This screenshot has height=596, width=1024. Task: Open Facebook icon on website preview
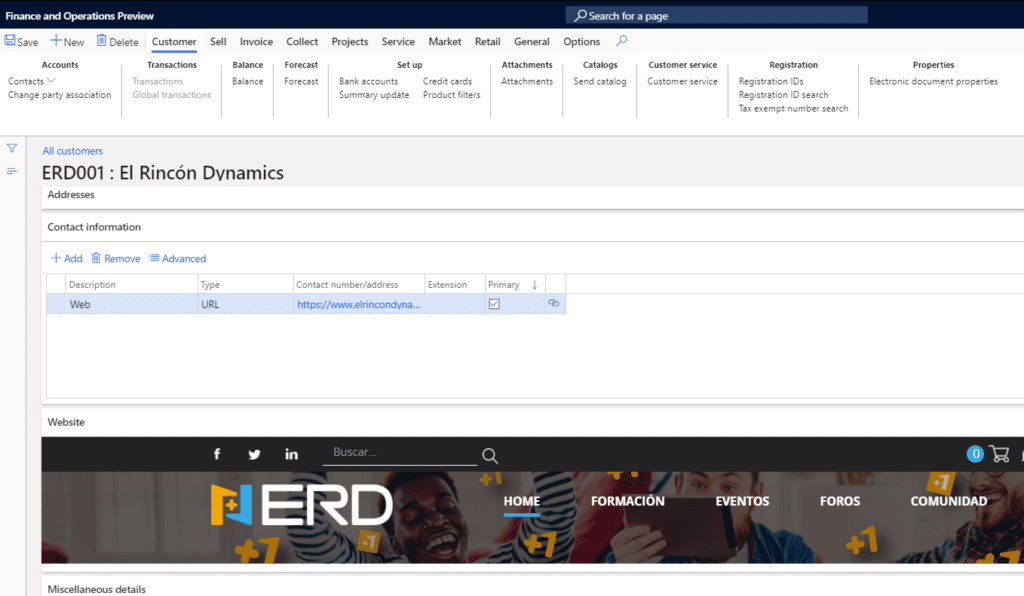pyautogui.click(x=217, y=454)
